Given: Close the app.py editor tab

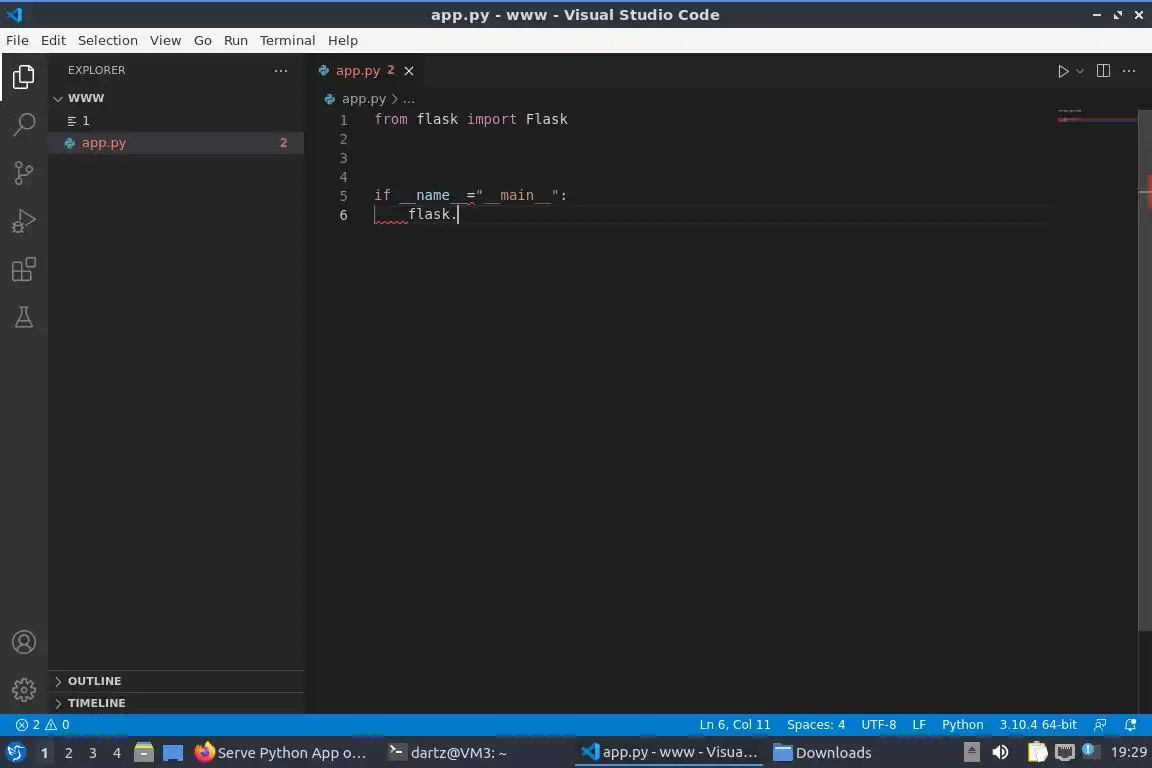Looking at the screenshot, I should [x=408, y=71].
